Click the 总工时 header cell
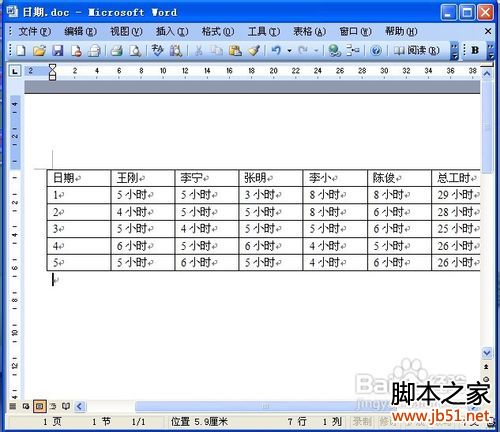500x432 pixels. (456, 178)
